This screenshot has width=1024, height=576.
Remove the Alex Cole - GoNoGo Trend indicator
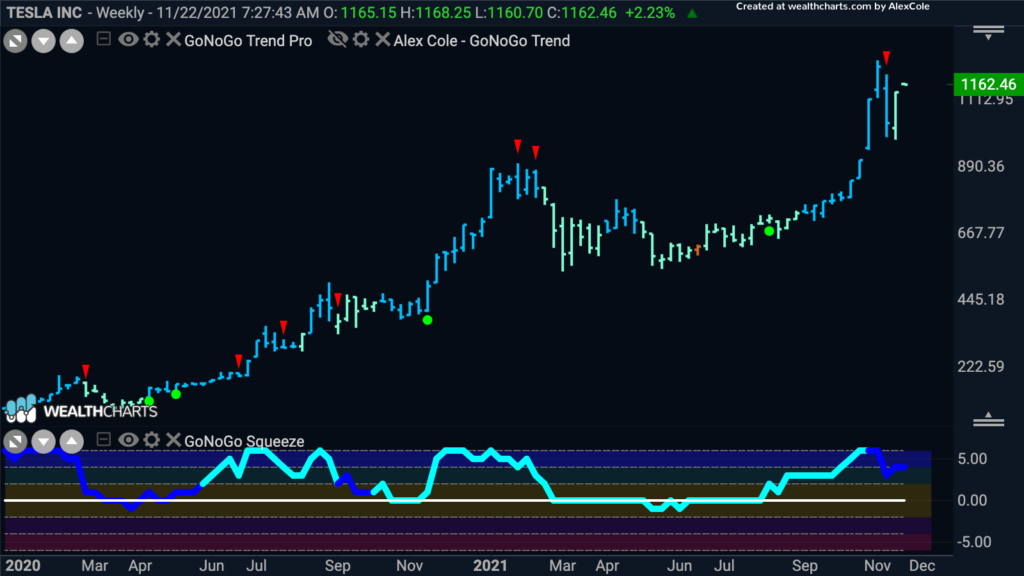point(383,39)
